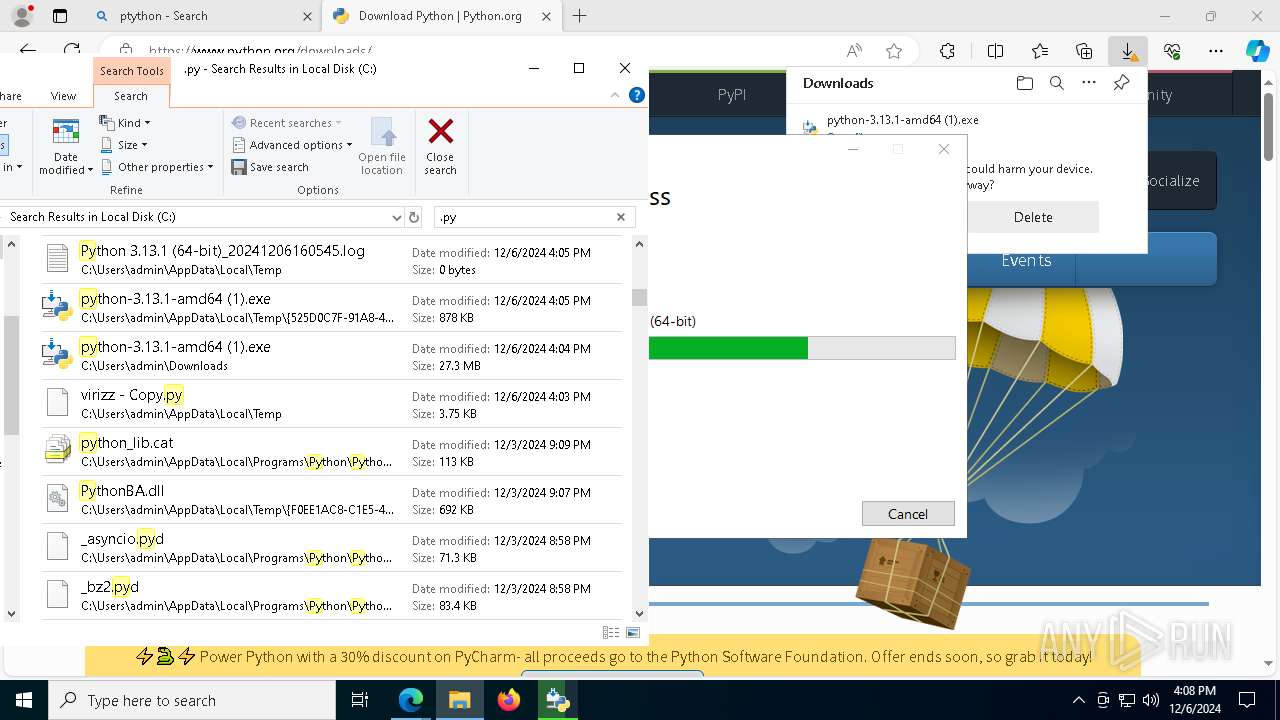Open new tab plus button
The width and height of the screenshot is (1280, 720).
coord(579,16)
